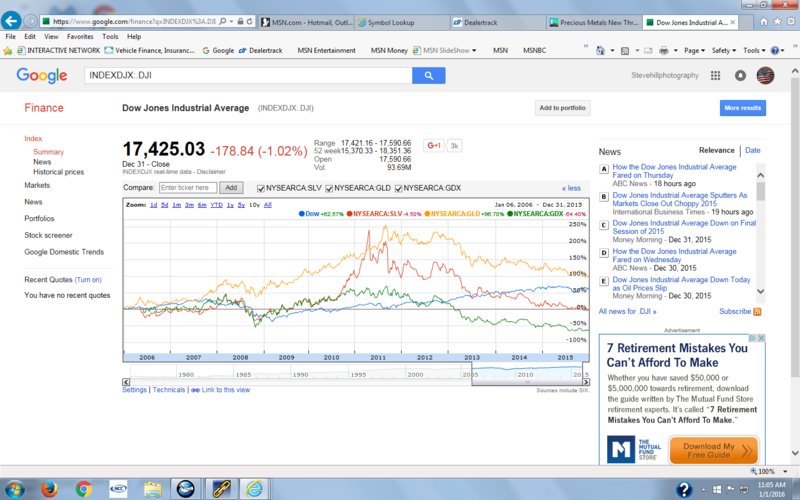Open the Stock screener sidebar link
800x500 pixels.
pyautogui.click(x=48, y=235)
